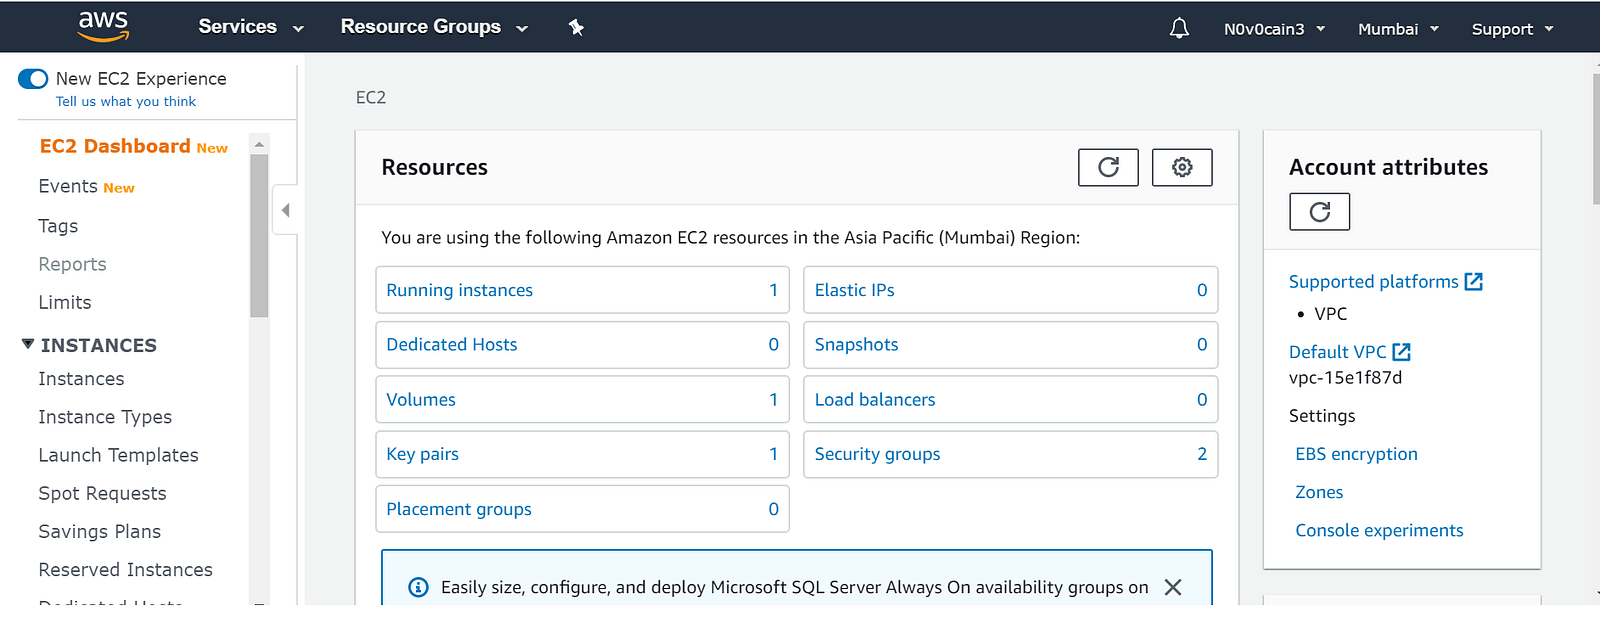
Task: Open the notifications bell
Action: 1179,28
